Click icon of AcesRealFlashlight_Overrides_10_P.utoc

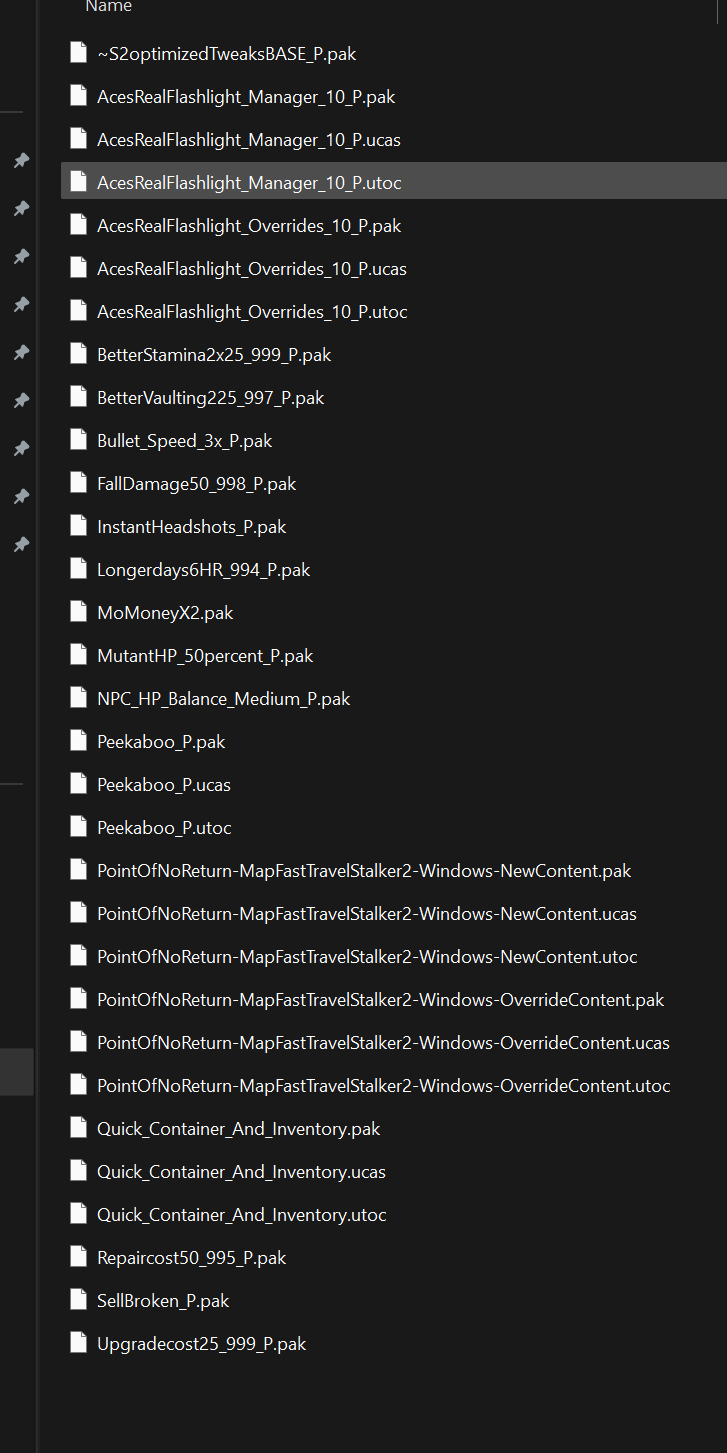tap(79, 311)
